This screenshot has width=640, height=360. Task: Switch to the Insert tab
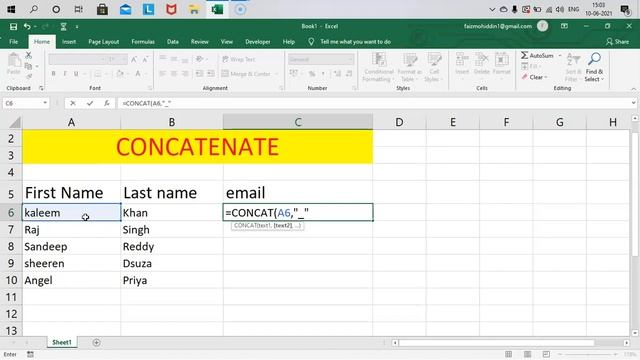pyautogui.click(x=69, y=42)
